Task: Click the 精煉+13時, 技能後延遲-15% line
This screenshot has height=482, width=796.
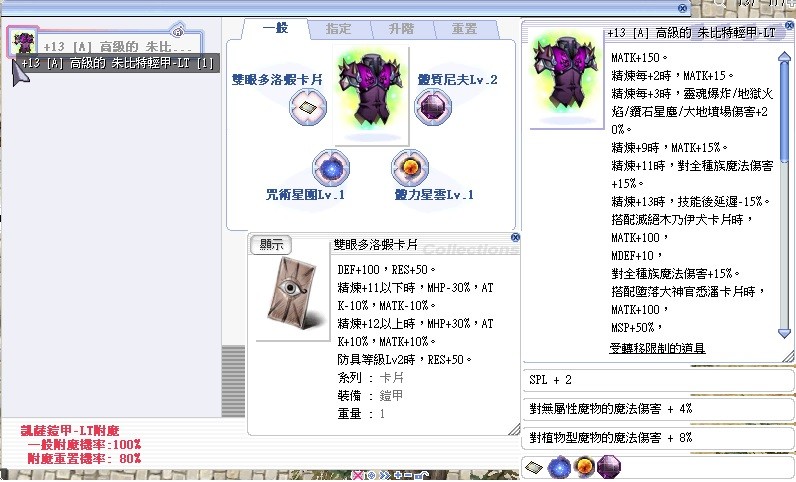Action: click(690, 202)
